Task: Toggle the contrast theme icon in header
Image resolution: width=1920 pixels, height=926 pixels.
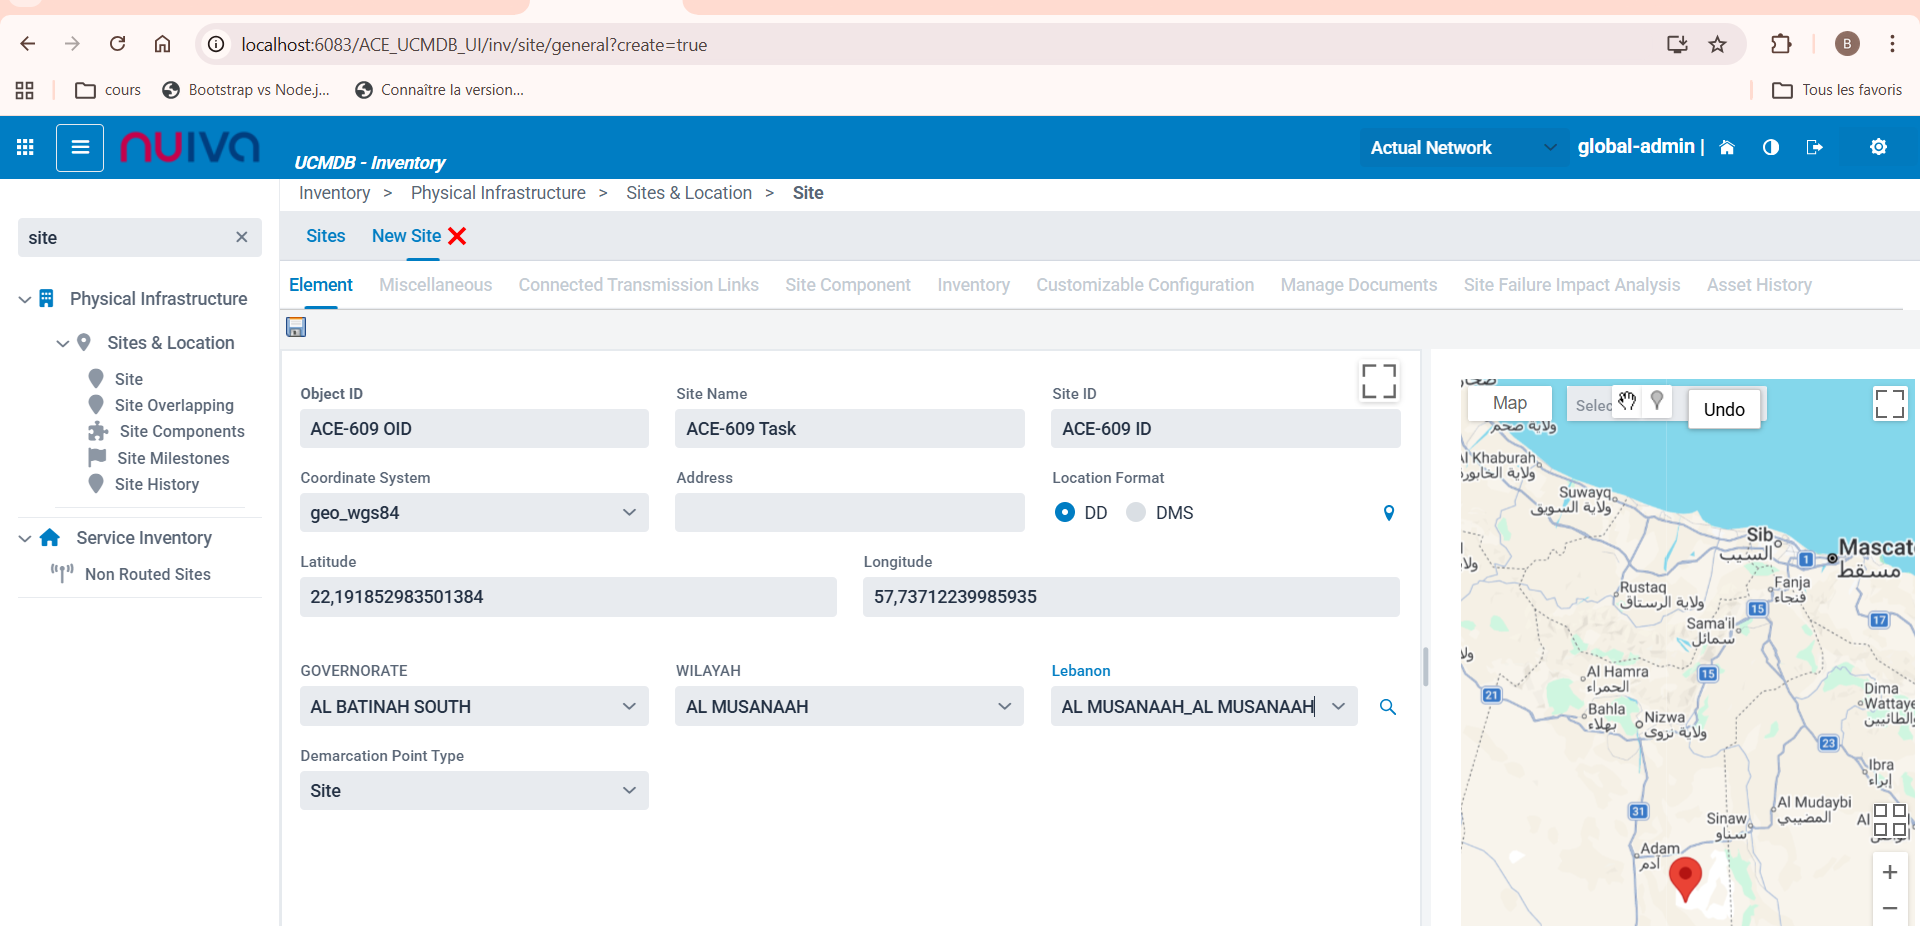Action: (x=1771, y=147)
